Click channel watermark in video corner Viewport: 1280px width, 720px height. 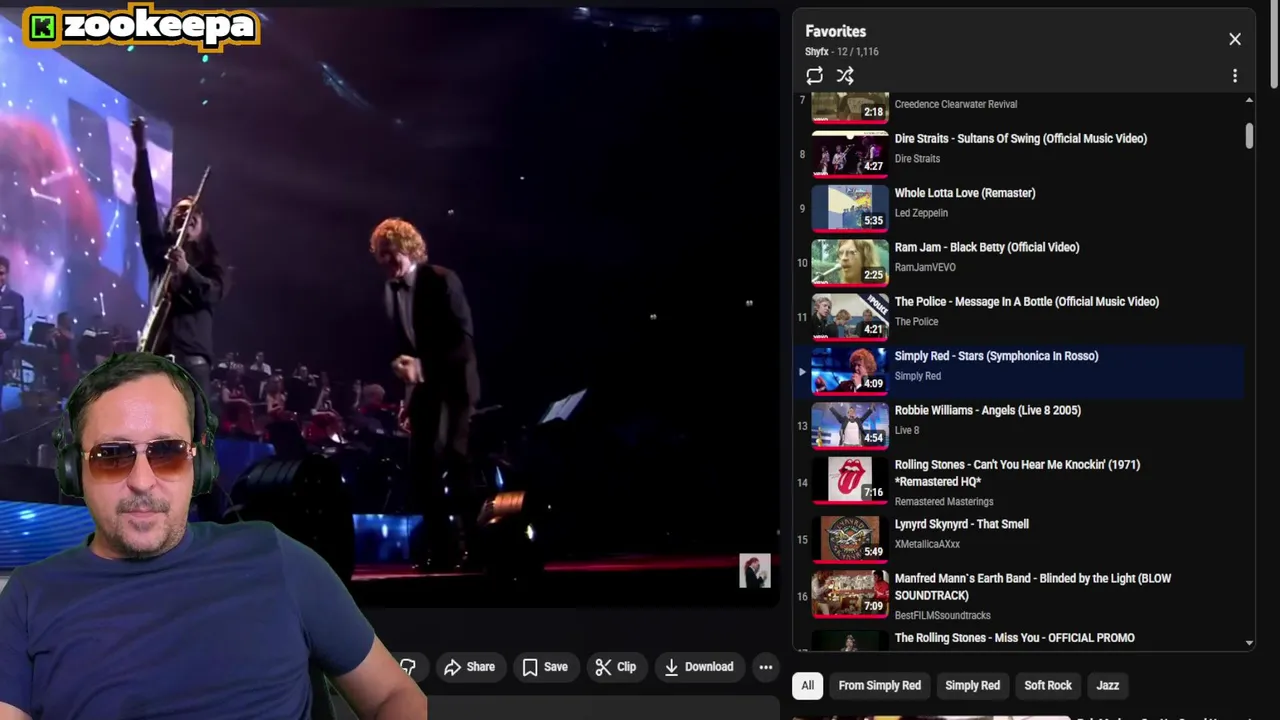pos(755,571)
